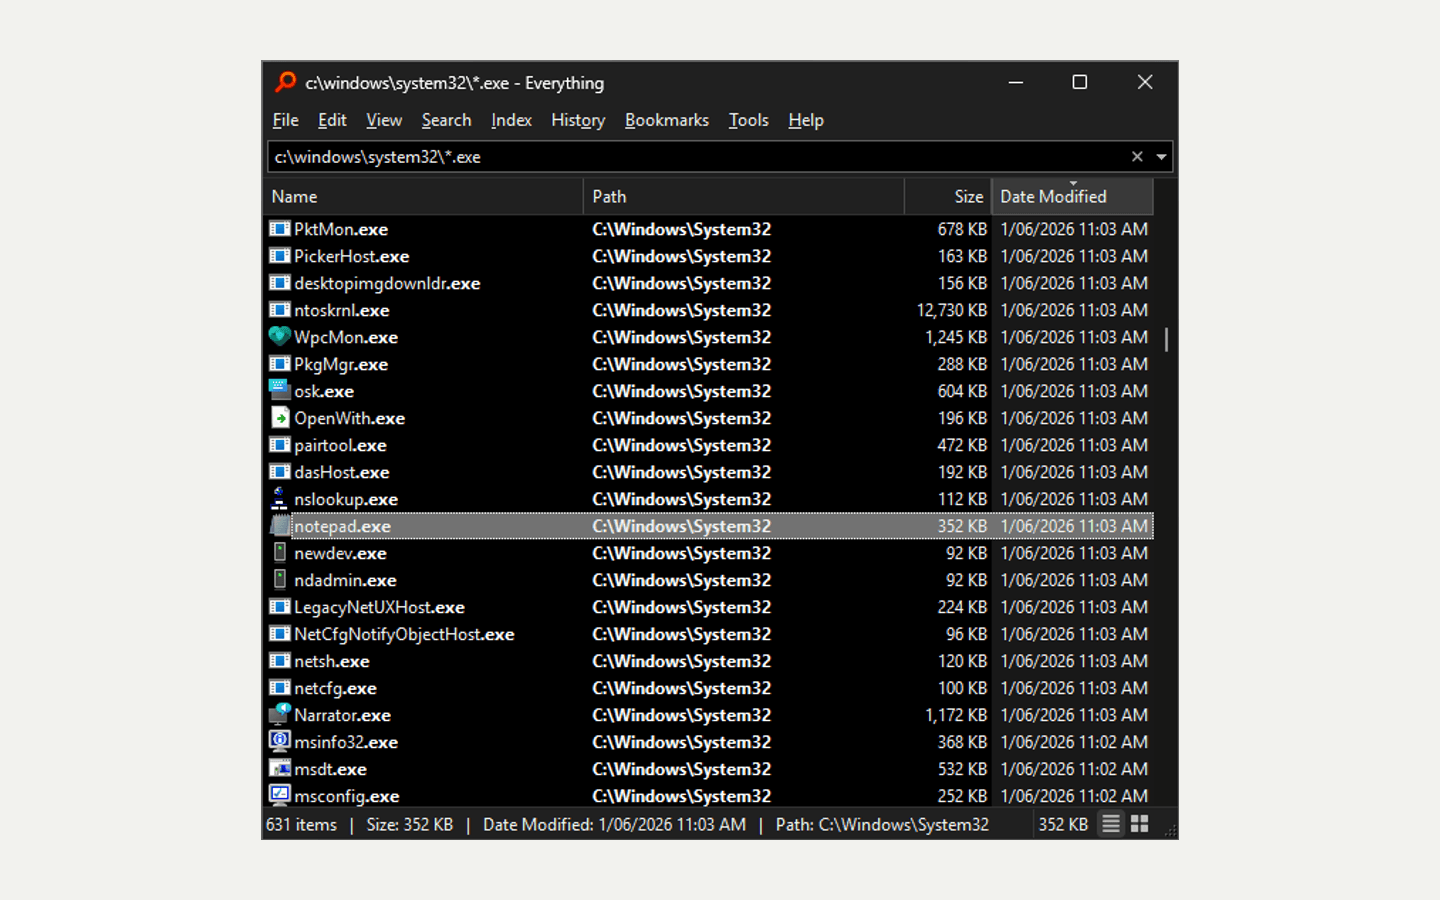Screen dimensions: 1440x900
Task: Click the dasHost.exe file icon
Action: pyautogui.click(x=280, y=472)
